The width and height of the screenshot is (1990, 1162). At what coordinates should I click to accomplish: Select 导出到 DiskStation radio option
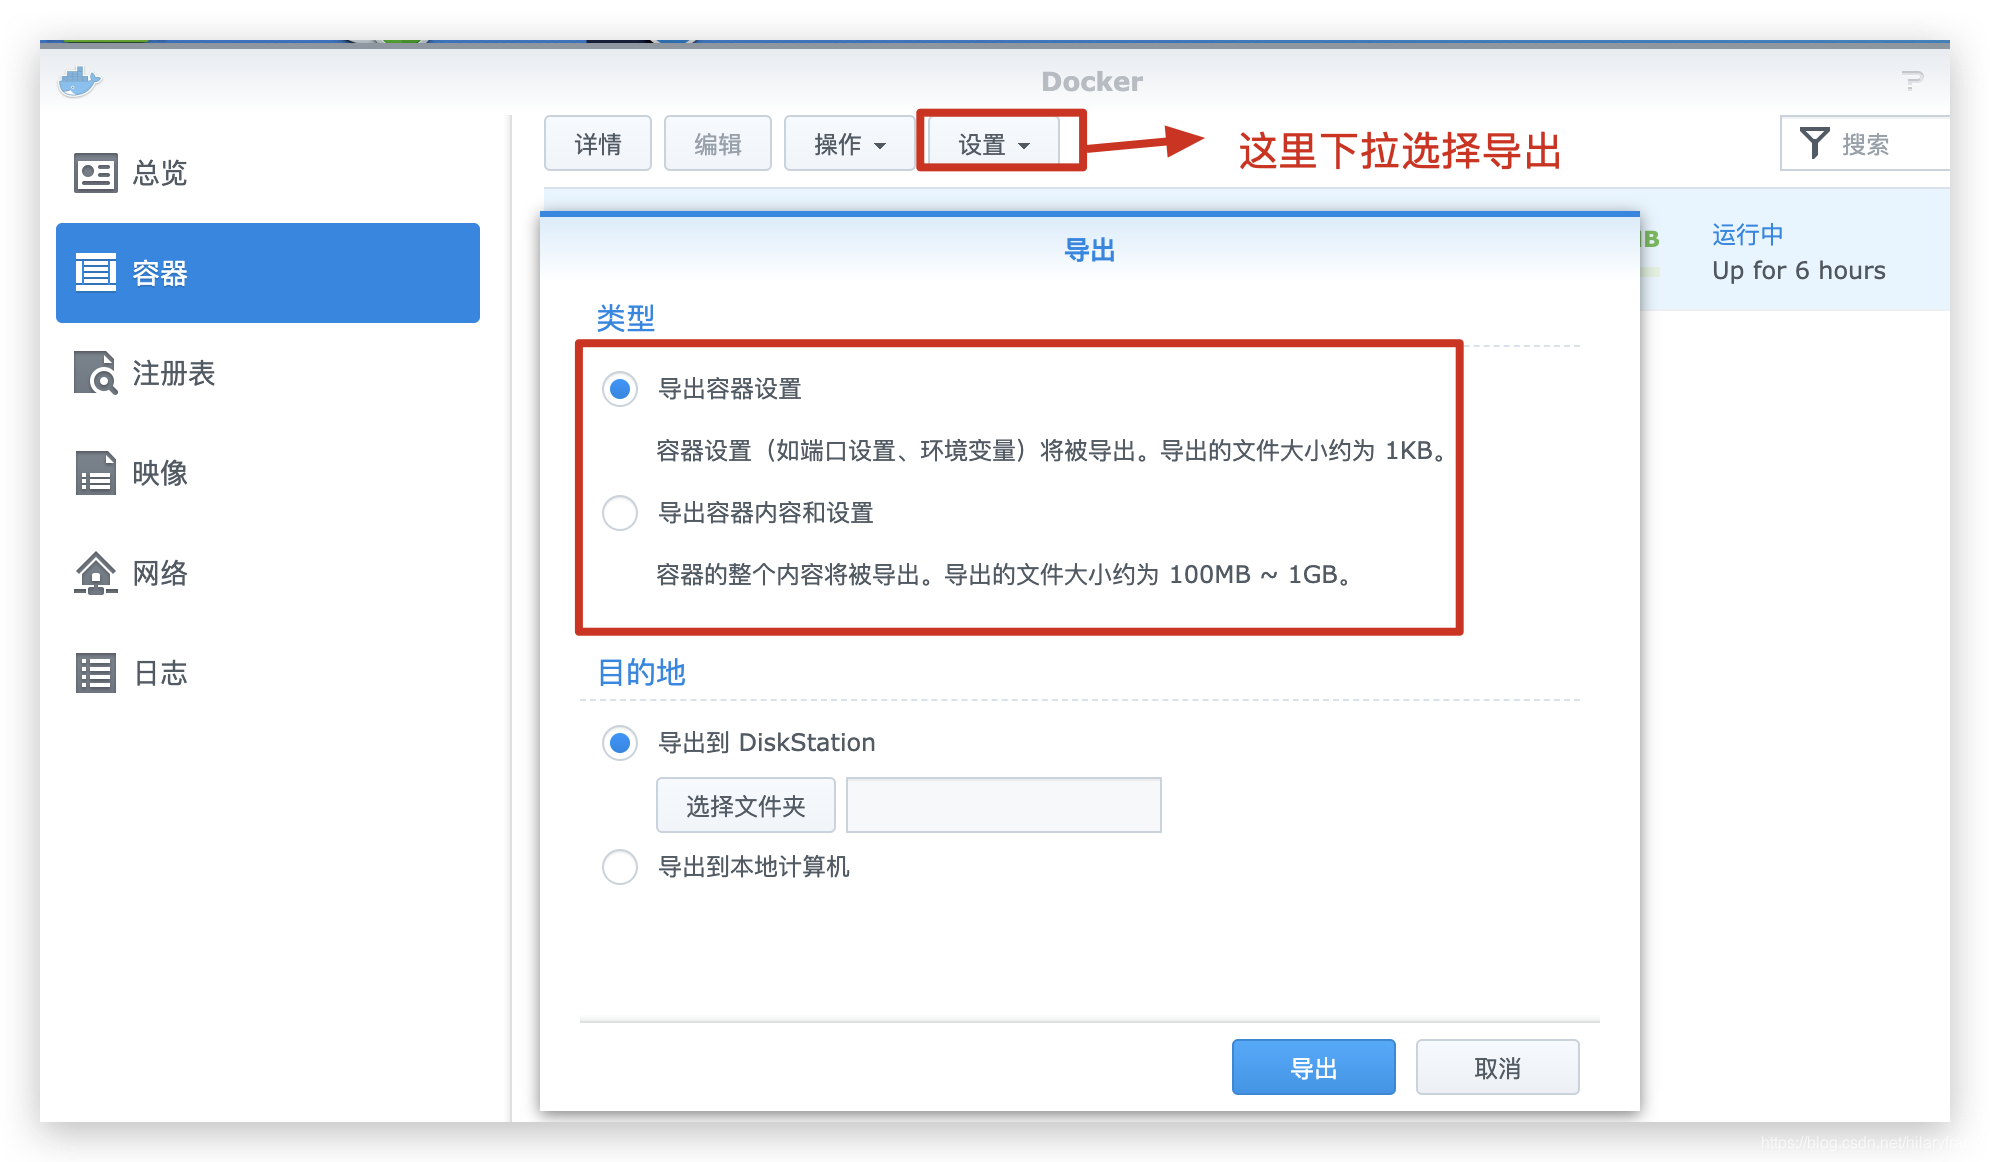click(620, 743)
